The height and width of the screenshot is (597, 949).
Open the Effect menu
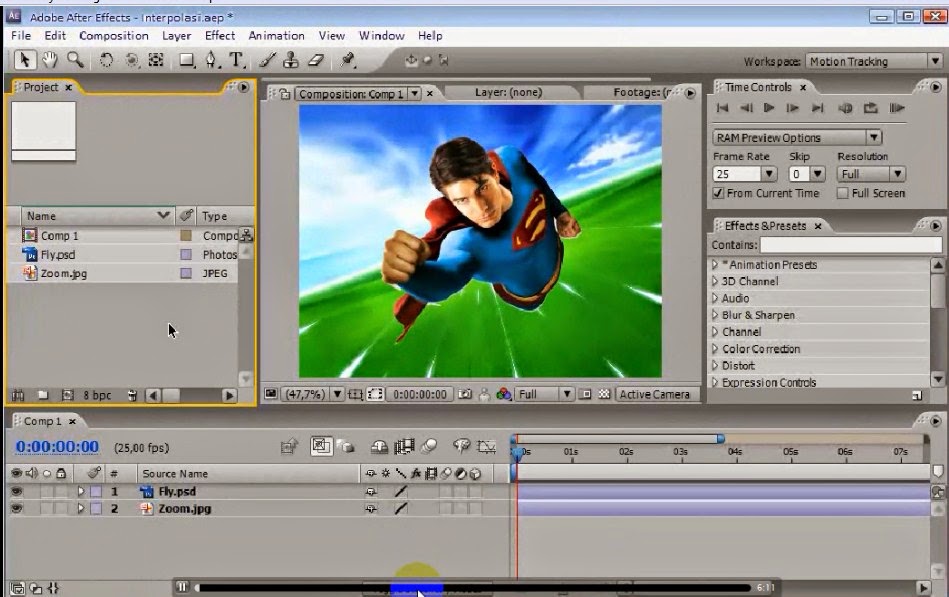(x=220, y=36)
